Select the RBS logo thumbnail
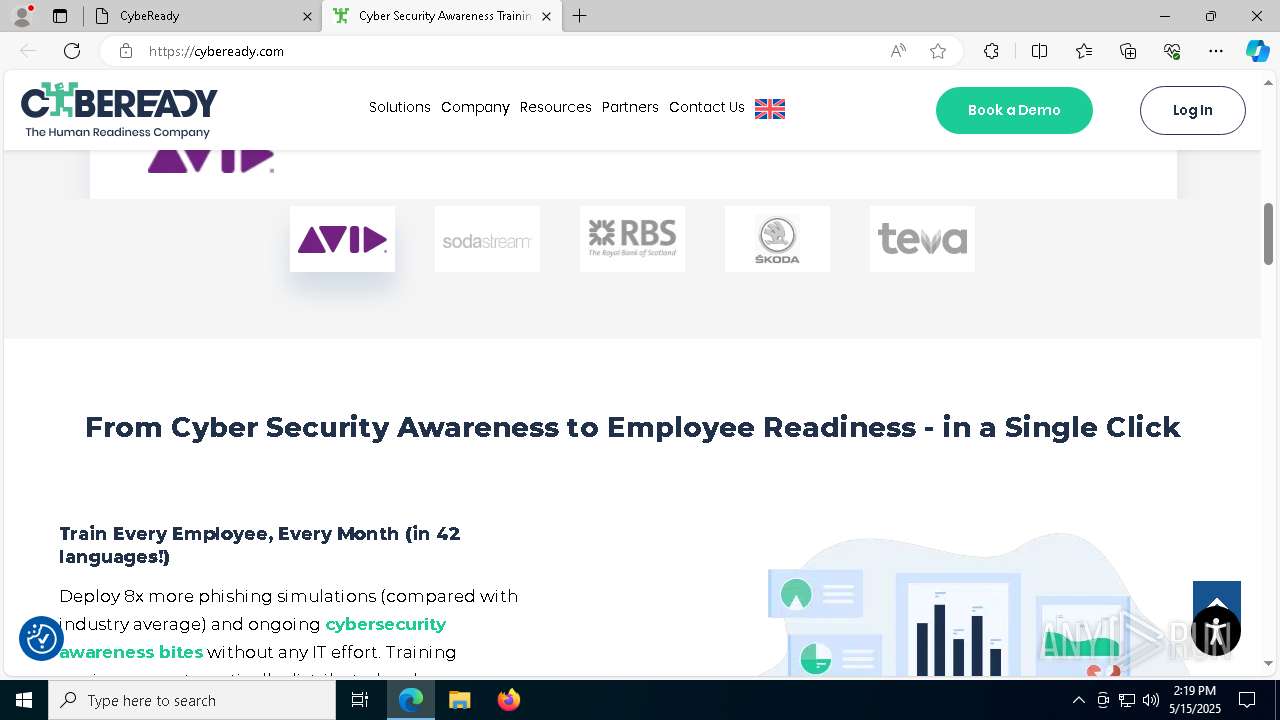Screen dimensions: 1280x720 [632, 239]
